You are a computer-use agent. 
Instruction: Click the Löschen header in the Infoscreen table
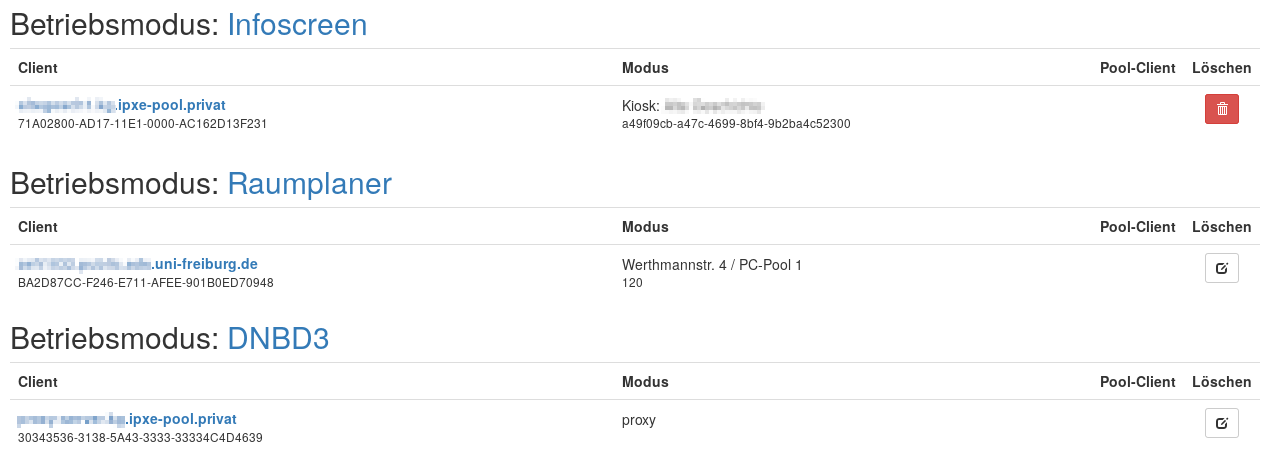coord(1221,68)
